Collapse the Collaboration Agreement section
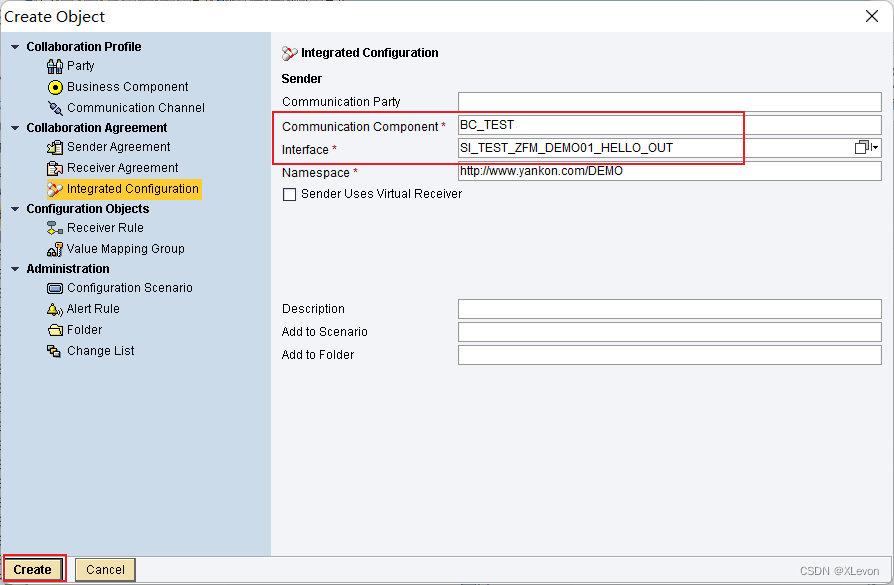Image resolution: width=894 pixels, height=585 pixels. pos(15,128)
